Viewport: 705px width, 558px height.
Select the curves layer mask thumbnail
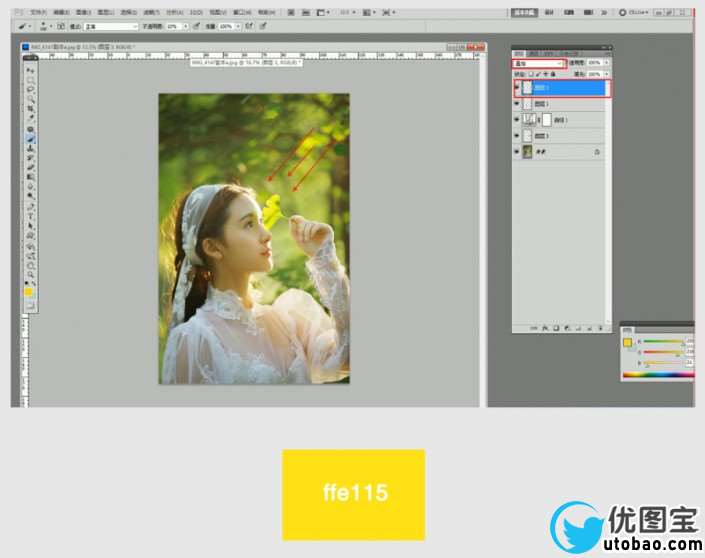(546, 119)
